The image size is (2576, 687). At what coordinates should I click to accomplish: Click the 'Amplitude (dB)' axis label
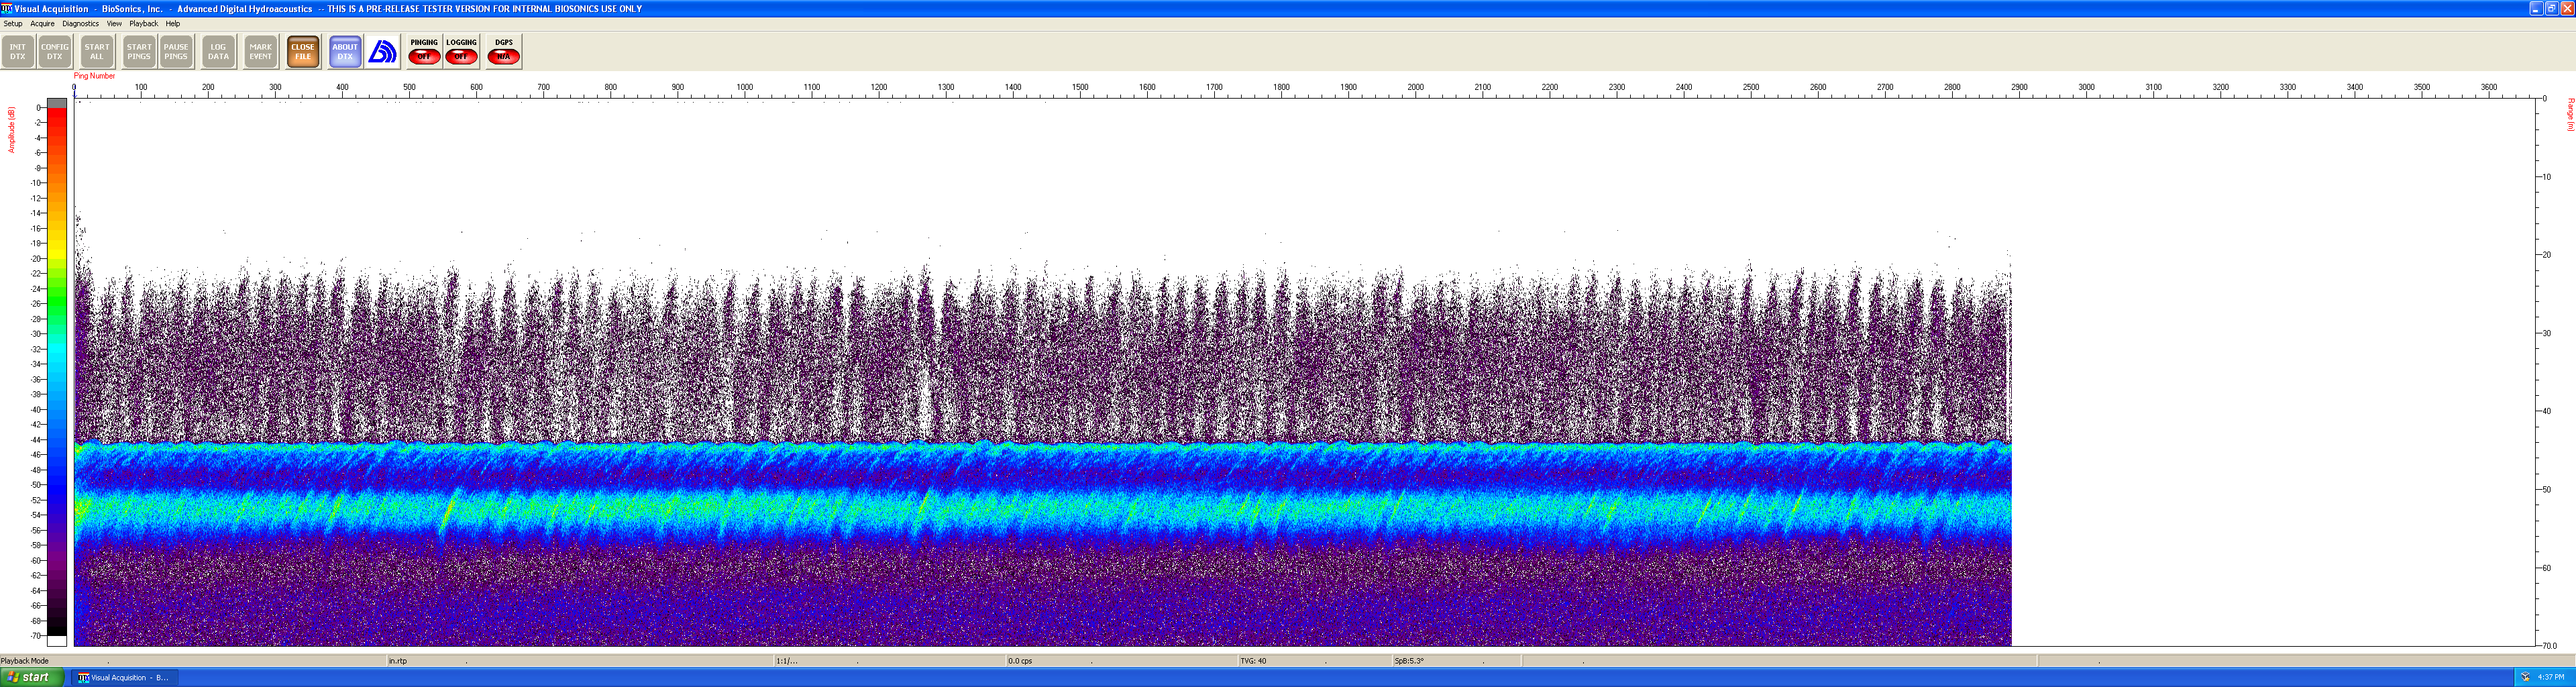[12, 130]
